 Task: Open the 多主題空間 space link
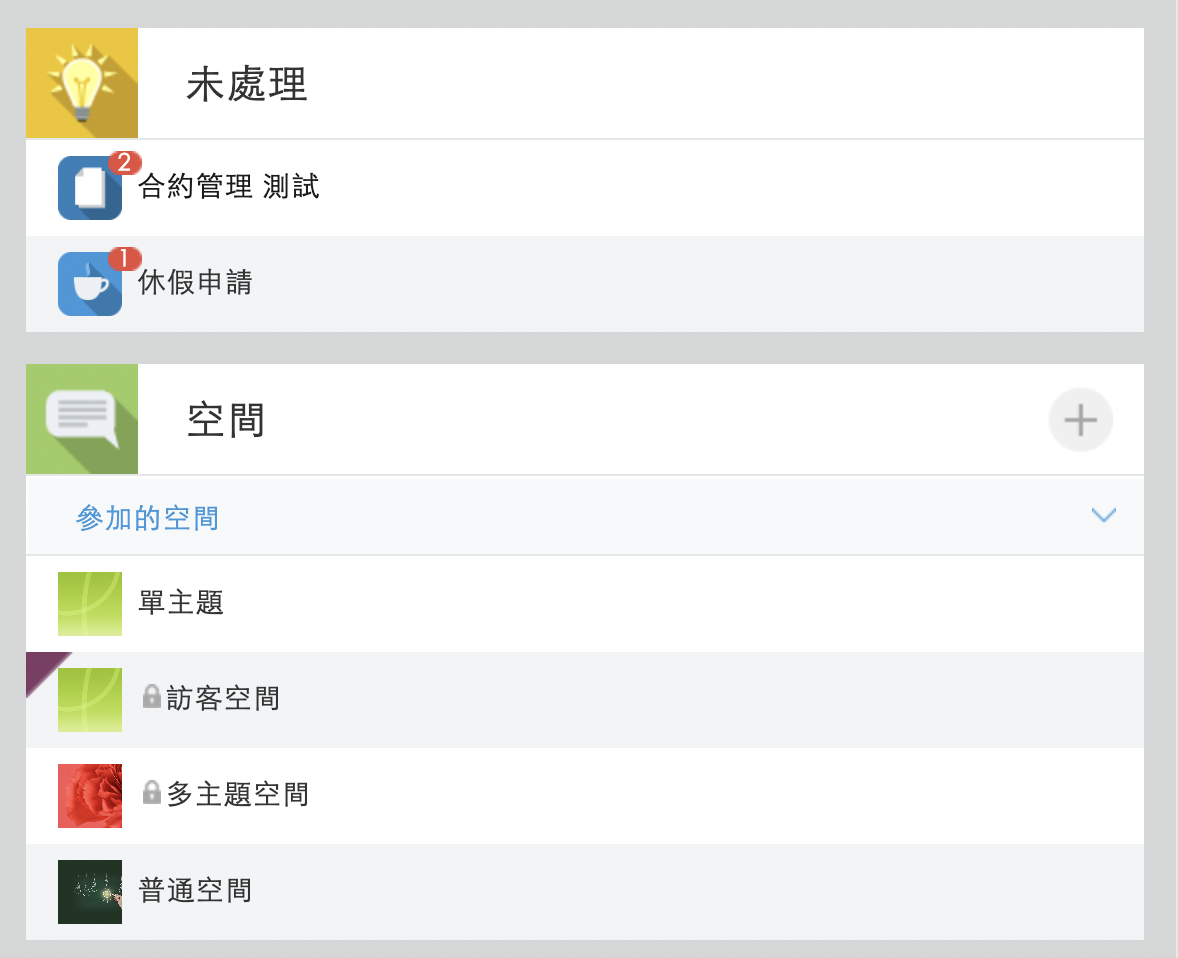[238, 794]
